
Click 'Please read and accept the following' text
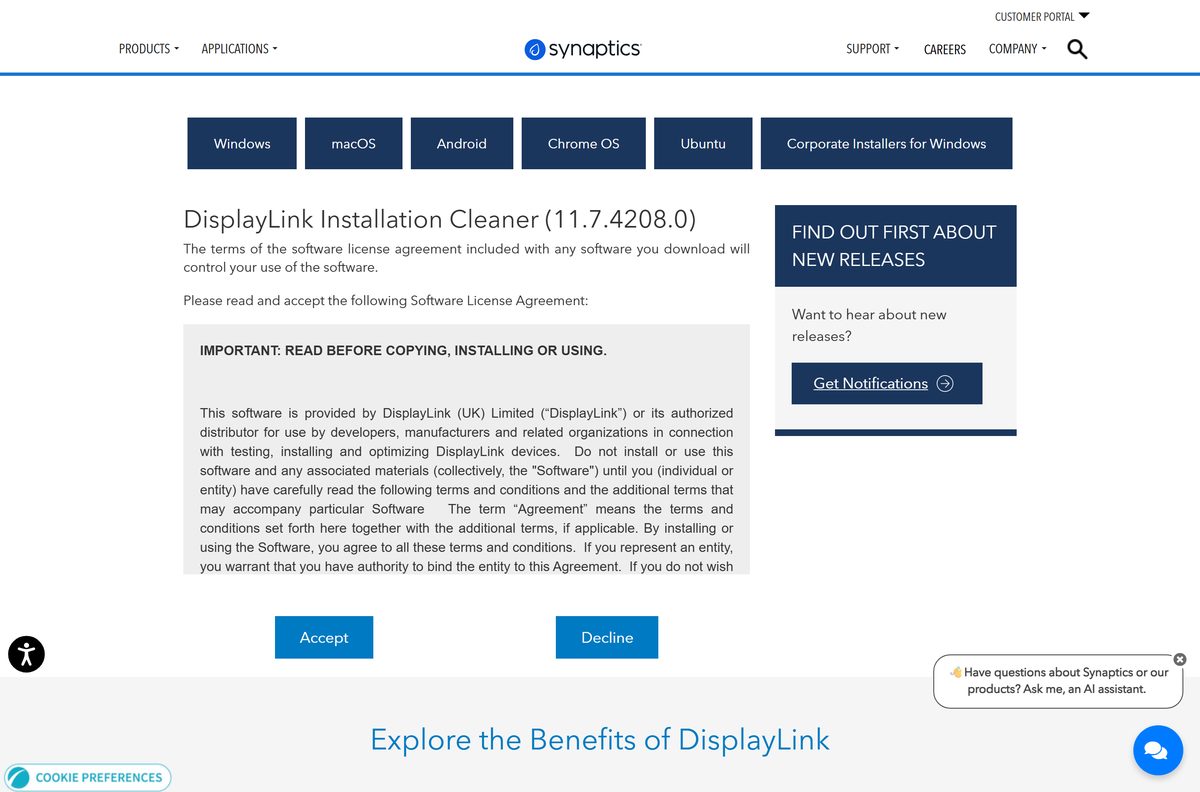tap(386, 300)
